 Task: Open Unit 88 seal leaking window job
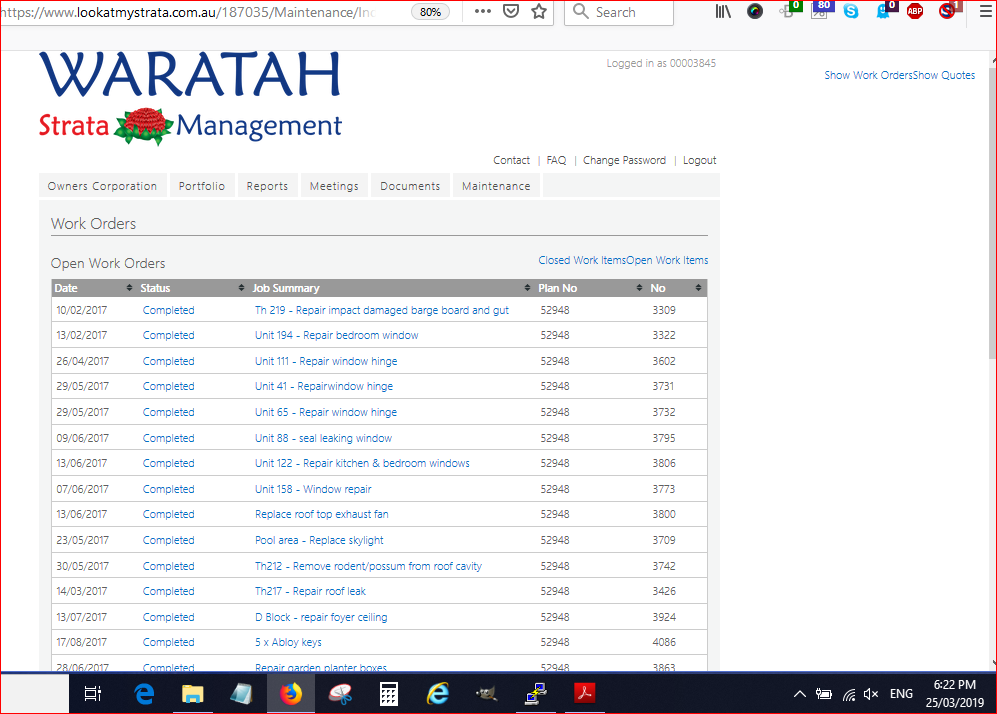[323, 438]
